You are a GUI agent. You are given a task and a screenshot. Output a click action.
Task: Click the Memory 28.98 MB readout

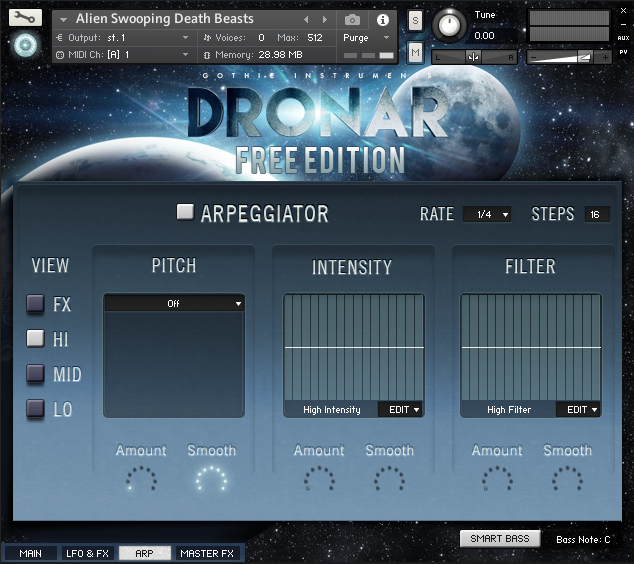coord(280,55)
